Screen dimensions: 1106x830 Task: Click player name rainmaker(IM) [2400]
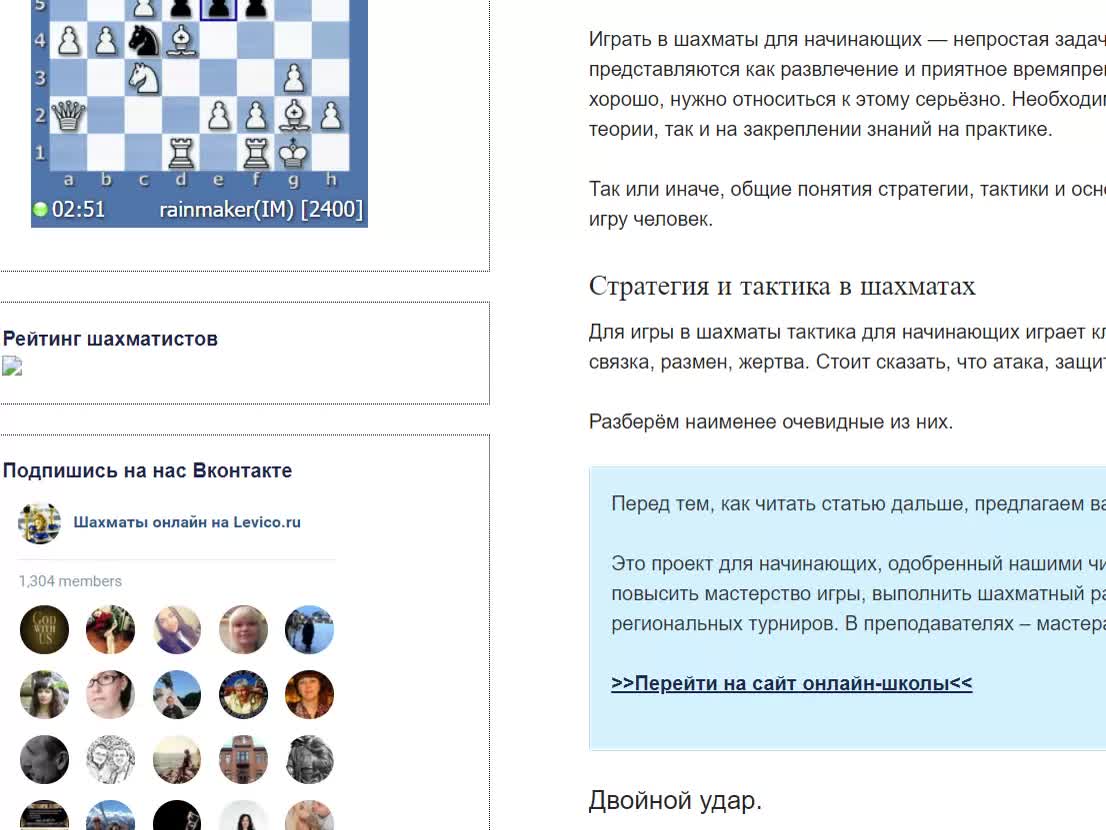click(261, 209)
